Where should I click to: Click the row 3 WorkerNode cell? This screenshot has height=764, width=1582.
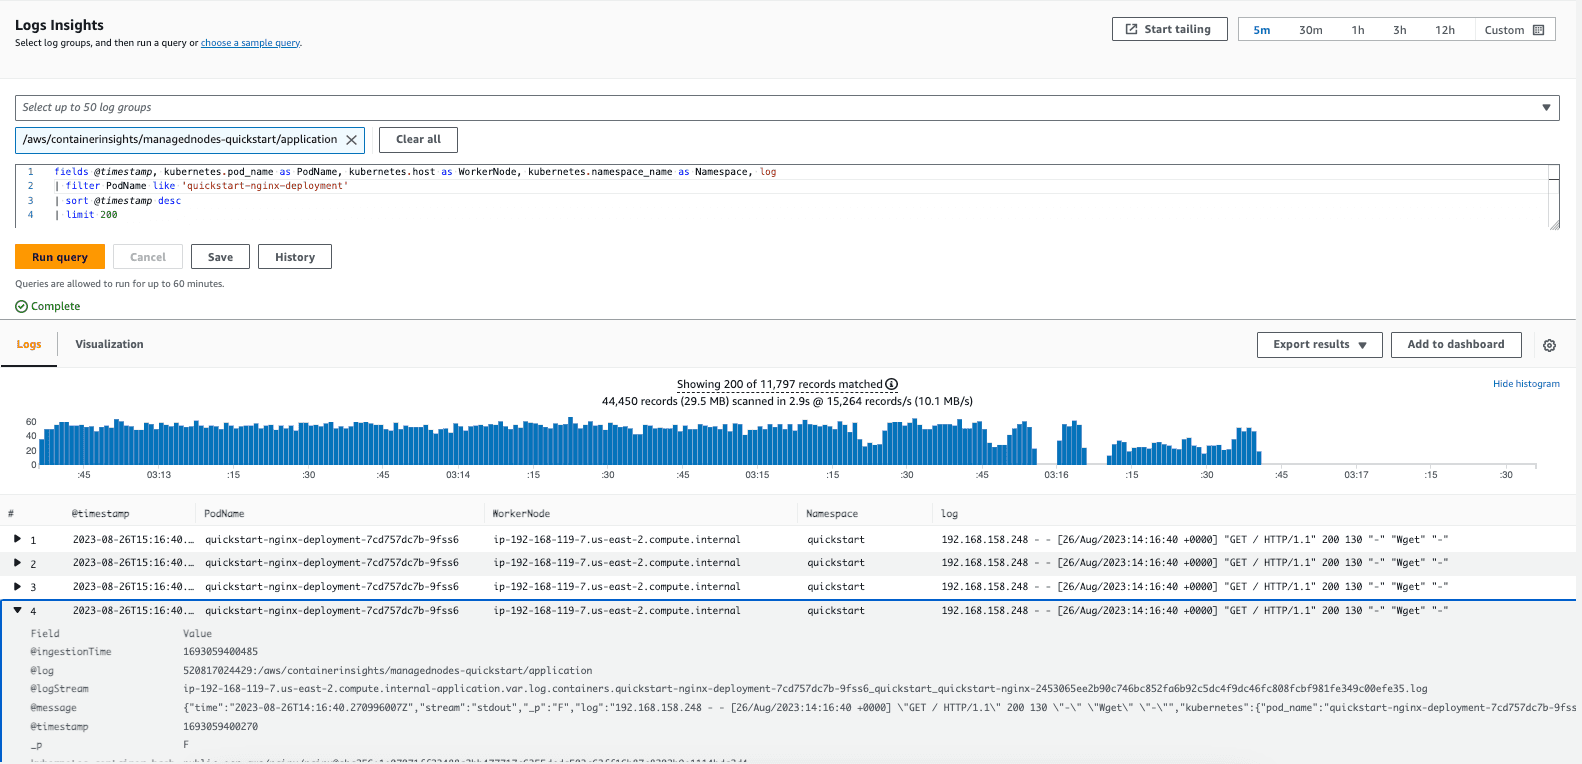[x=617, y=587]
